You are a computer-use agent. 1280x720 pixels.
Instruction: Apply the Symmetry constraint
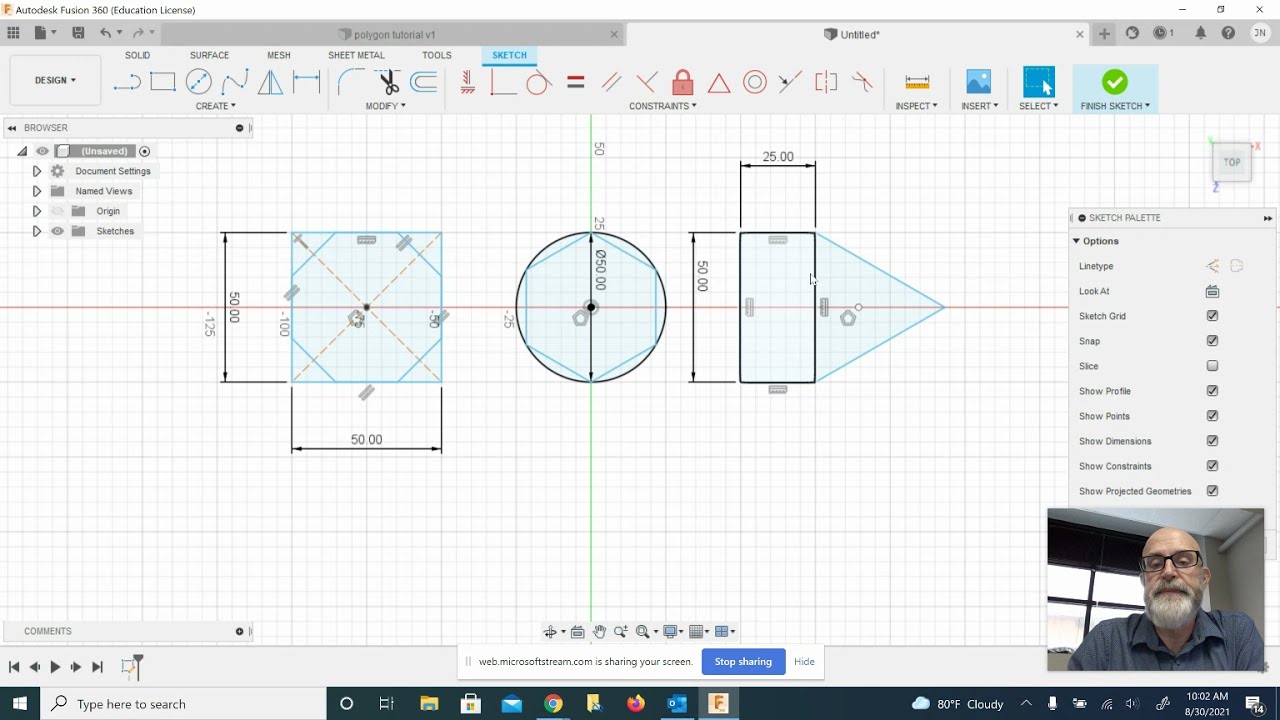[826, 82]
